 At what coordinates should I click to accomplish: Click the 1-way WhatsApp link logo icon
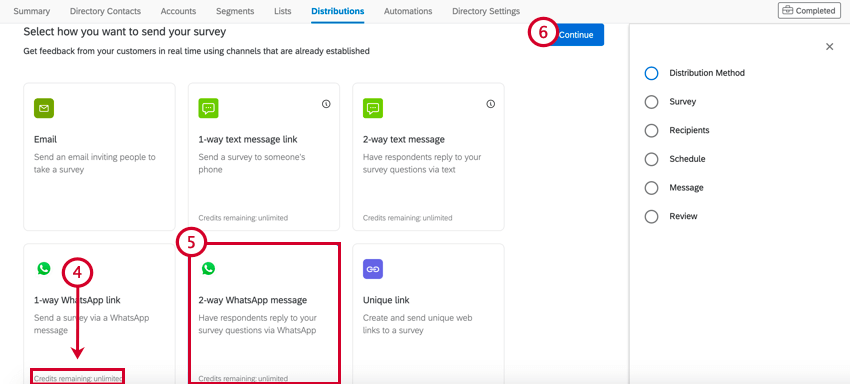point(44,268)
